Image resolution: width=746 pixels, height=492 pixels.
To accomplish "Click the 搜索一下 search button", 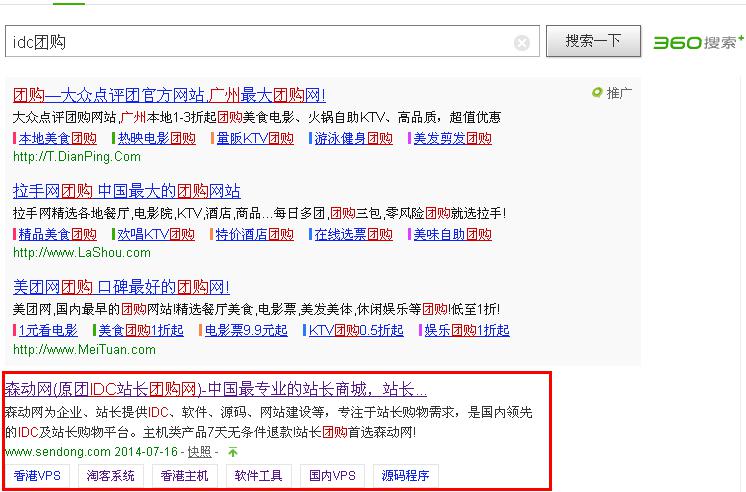I will (x=593, y=41).
